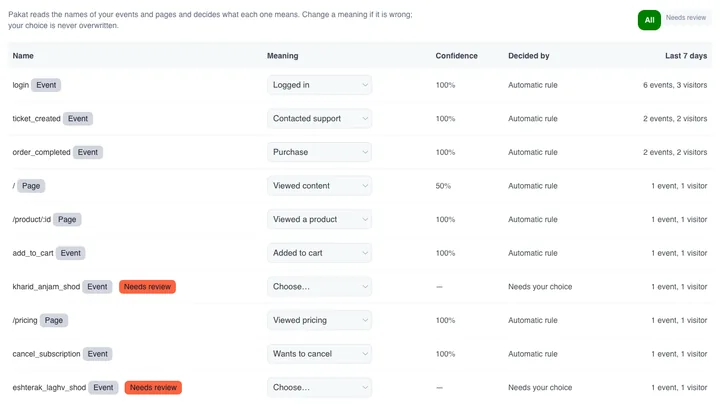Click the Page tag beside /product/:id
720x405 pixels.
pos(67,219)
